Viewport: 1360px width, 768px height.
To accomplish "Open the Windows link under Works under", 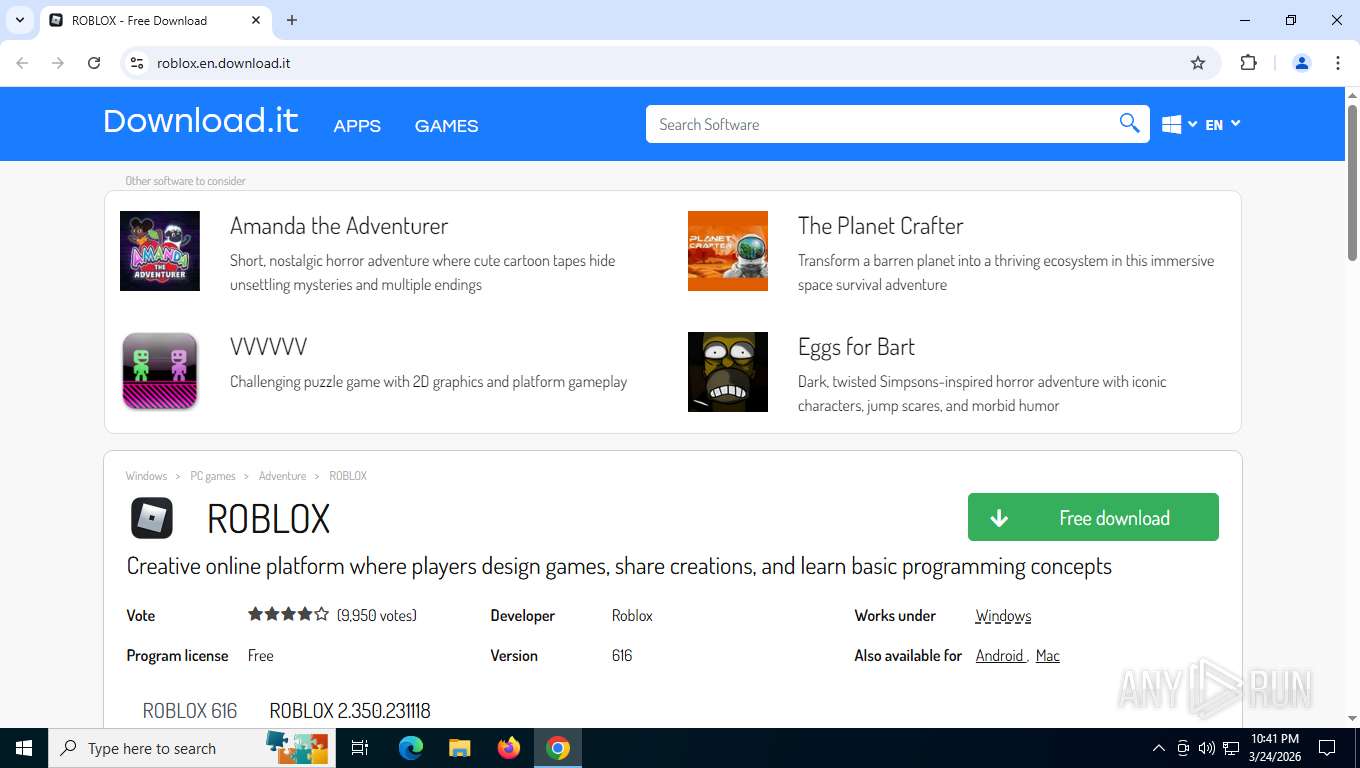I will click(1003, 616).
